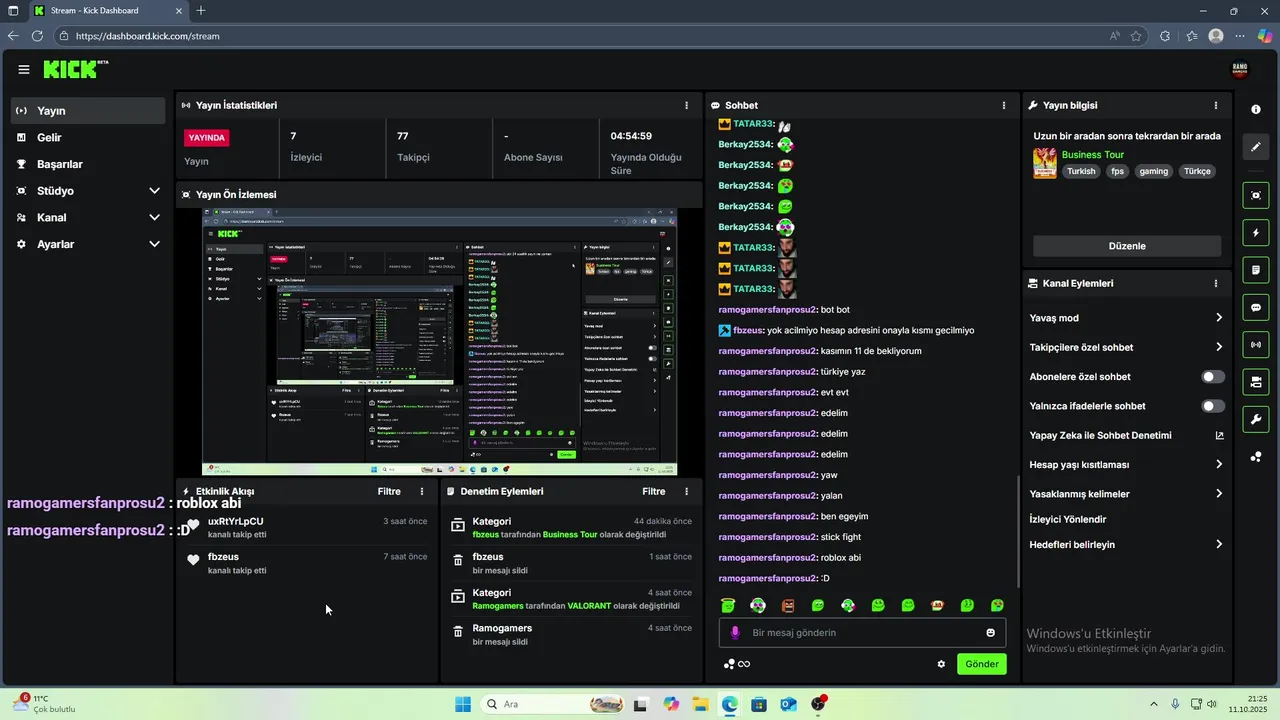This screenshot has height=720, width=1280.
Task: Click the Turkish tag chip
Action: tap(1081, 171)
